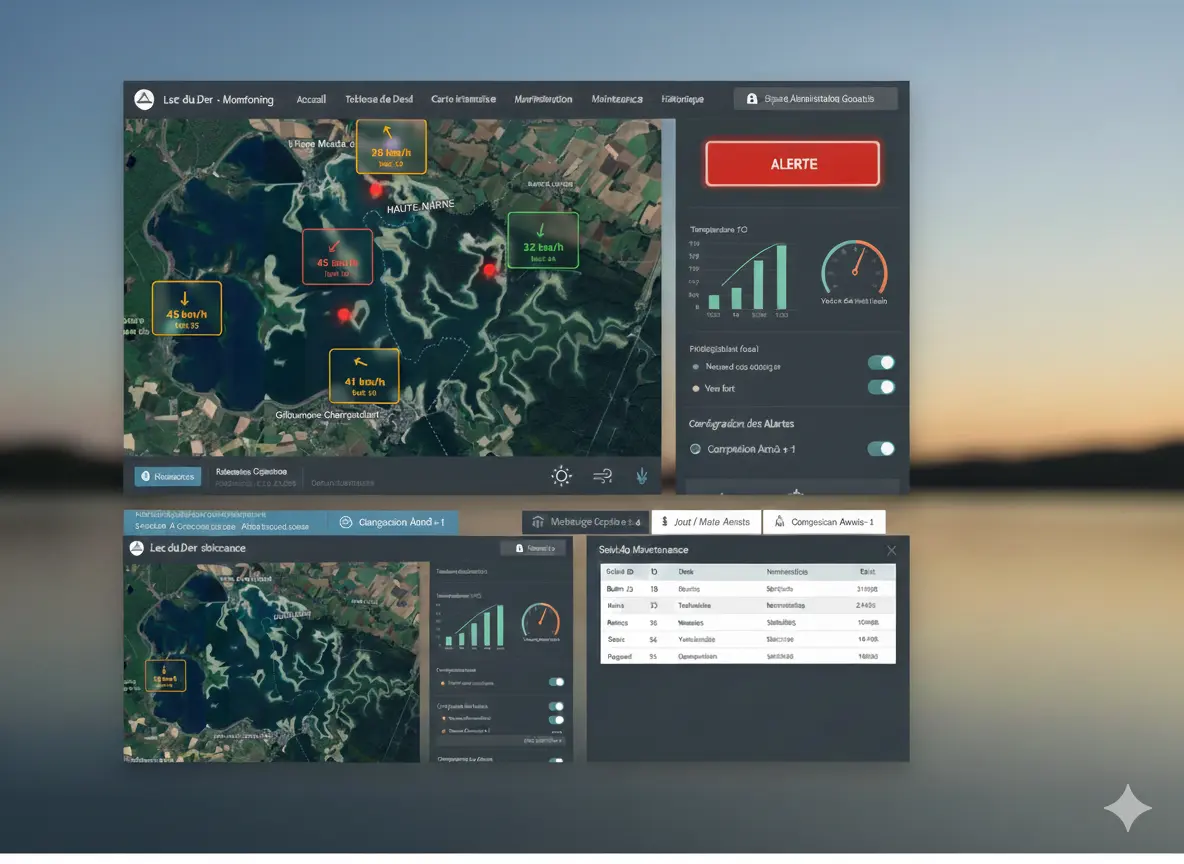Image resolution: width=1184 pixels, height=864 pixels.
Task: Turn off the 'Compresion Amà +1' switch
Action: (x=881, y=449)
